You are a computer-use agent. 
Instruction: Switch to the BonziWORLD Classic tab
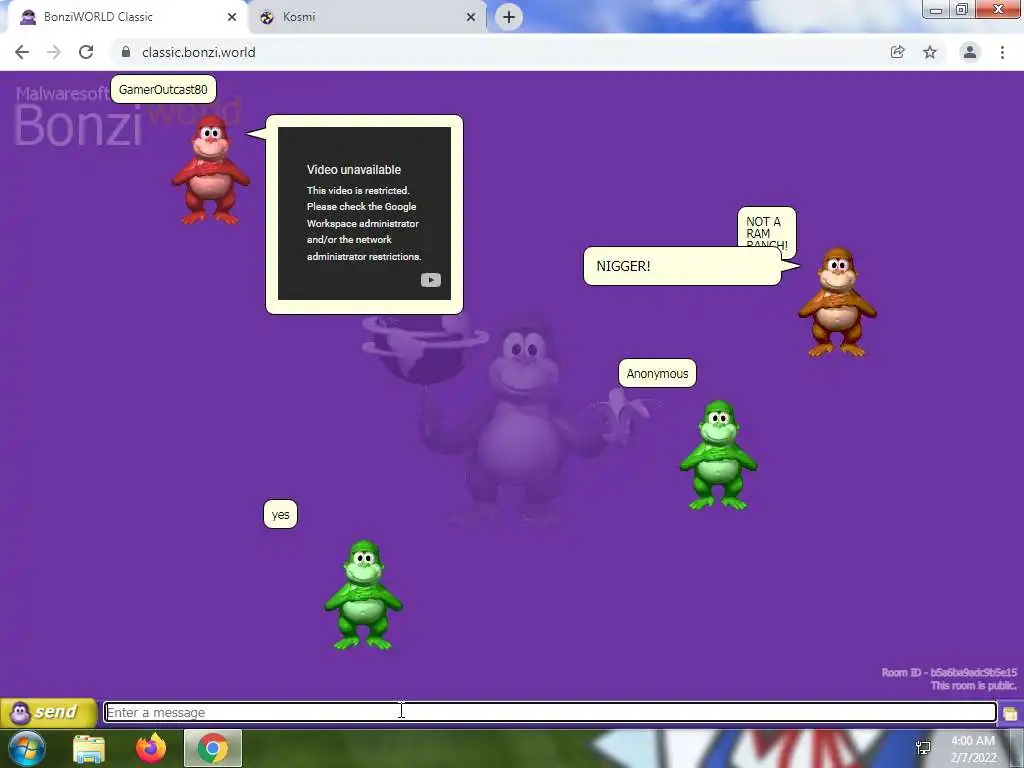point(124,17)
